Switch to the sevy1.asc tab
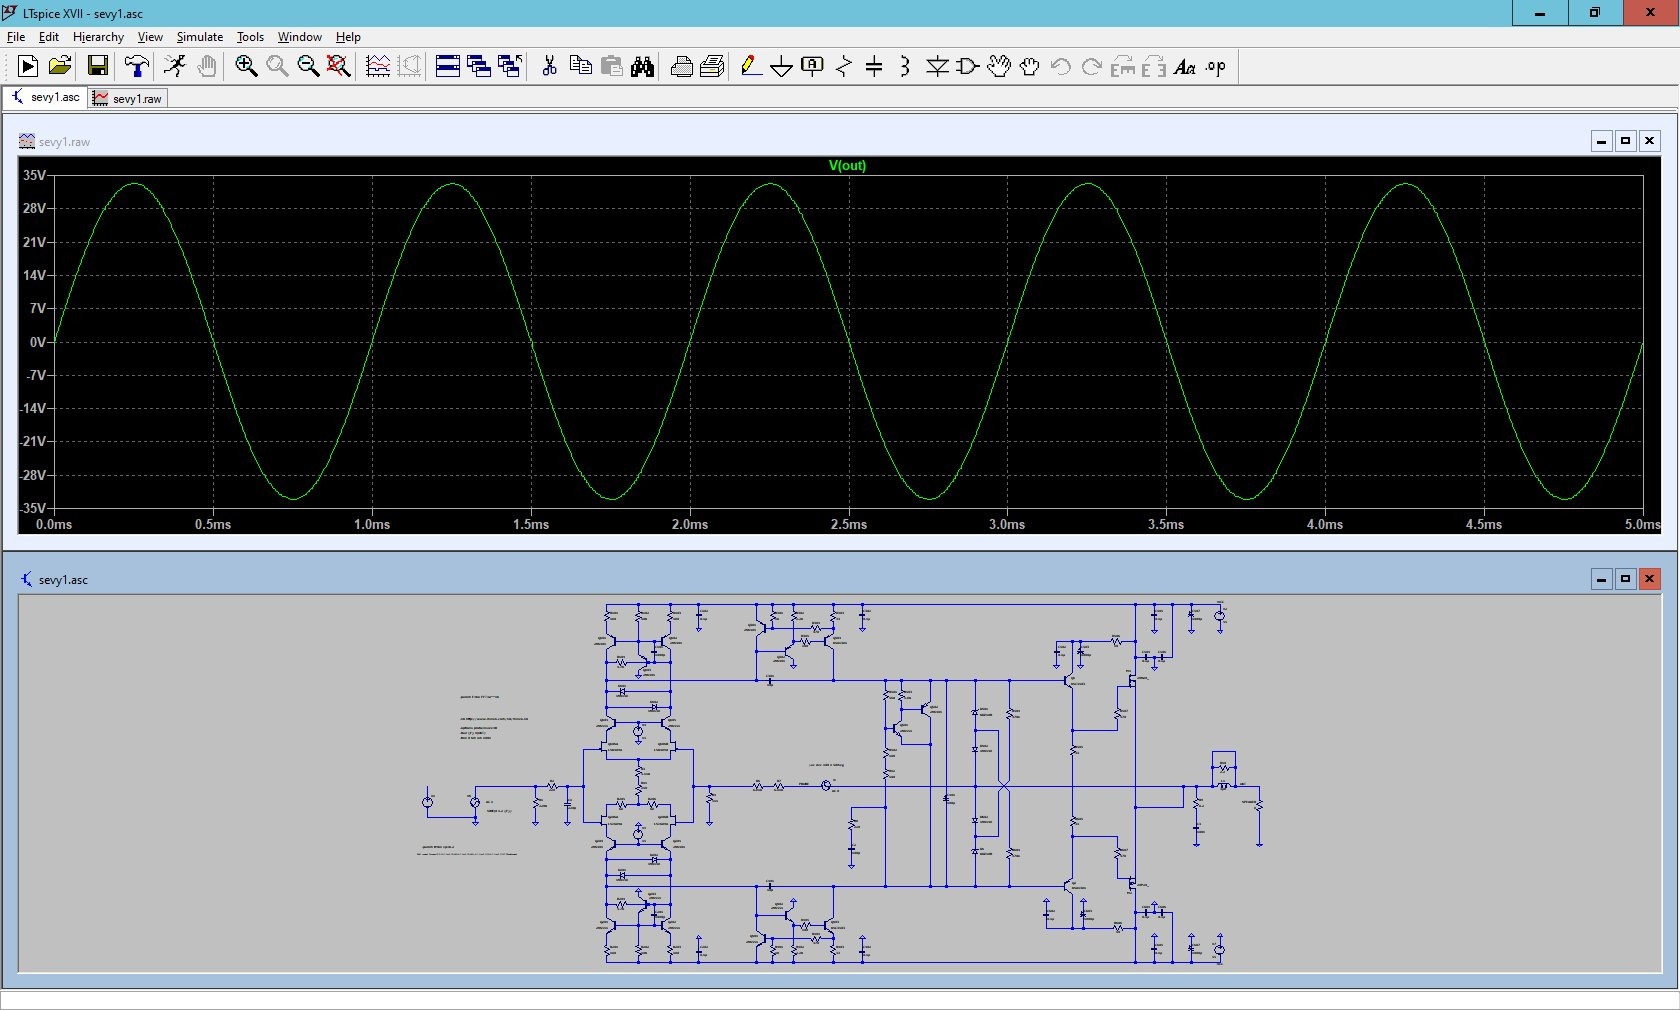Image resolution: width=1680 pixels, height=1010 pixels. point(45,97)
